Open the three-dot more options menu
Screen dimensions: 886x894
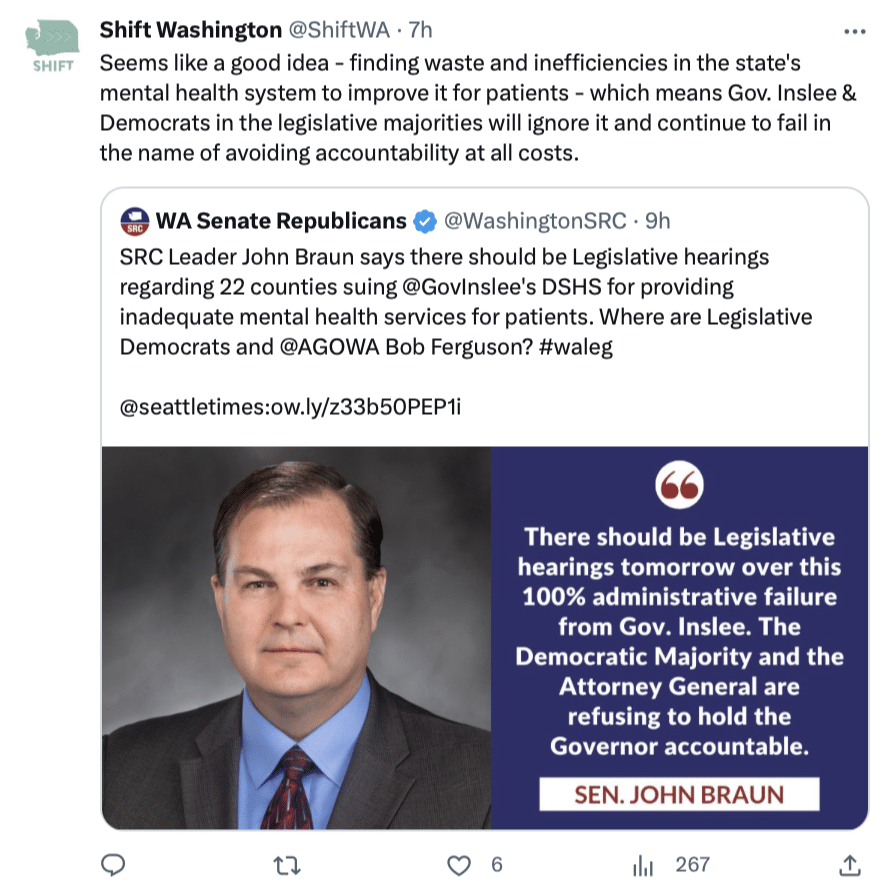click(x=854, y=31)
